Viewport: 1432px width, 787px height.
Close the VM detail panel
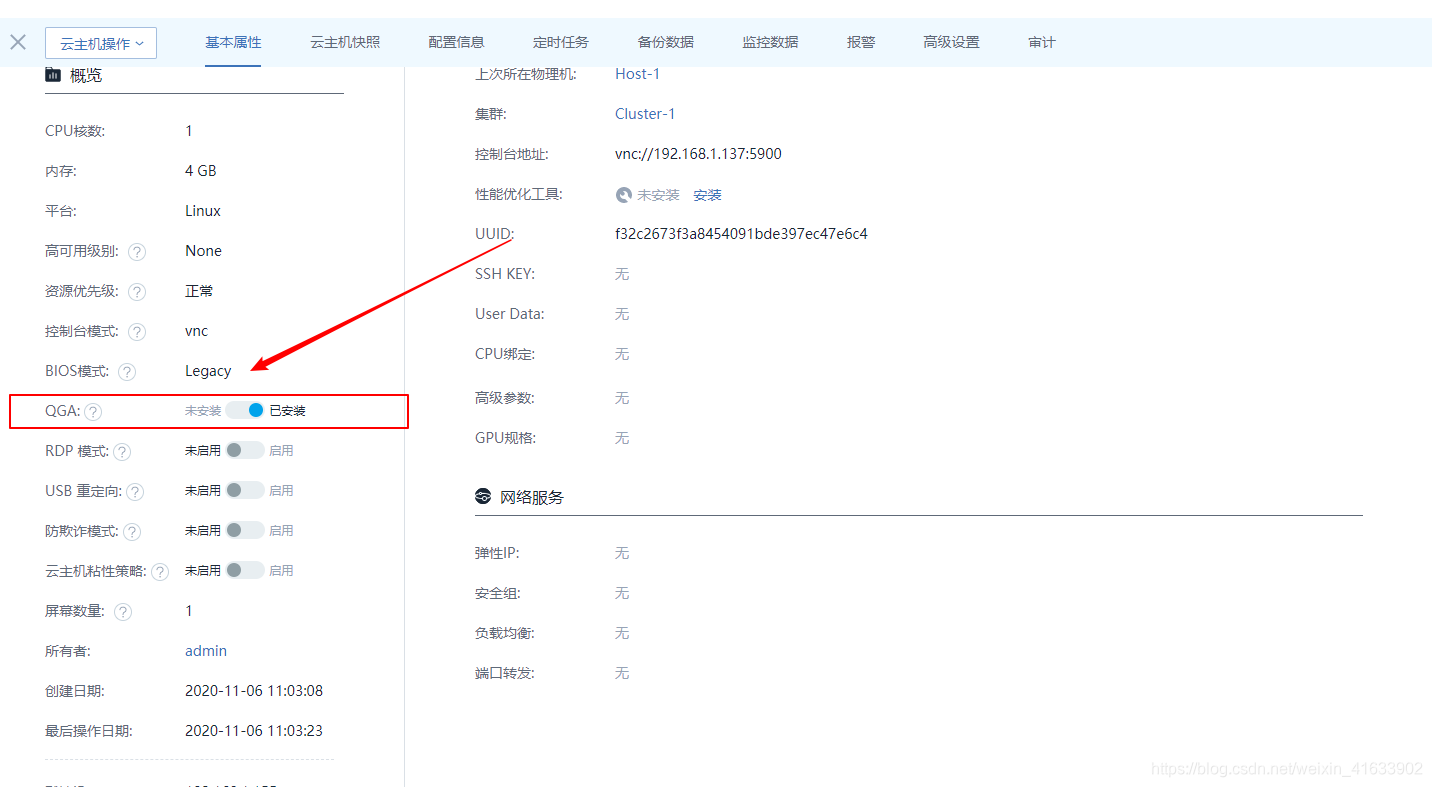tap(18, 42)
